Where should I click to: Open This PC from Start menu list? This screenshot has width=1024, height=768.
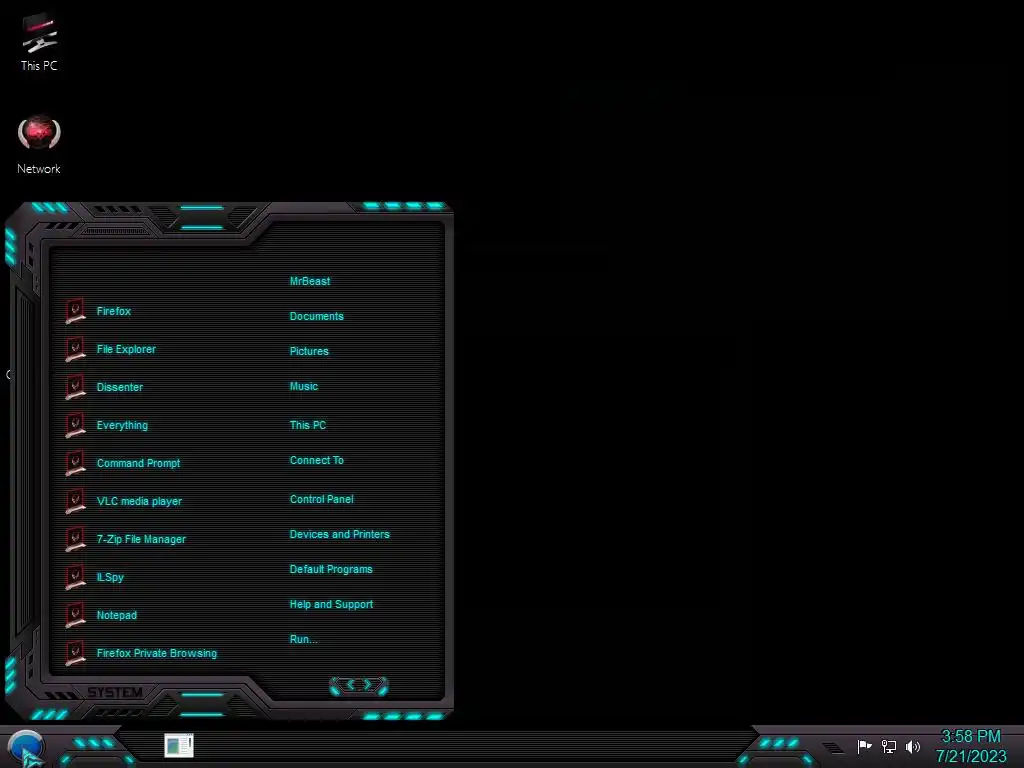(x=308, y=425)
